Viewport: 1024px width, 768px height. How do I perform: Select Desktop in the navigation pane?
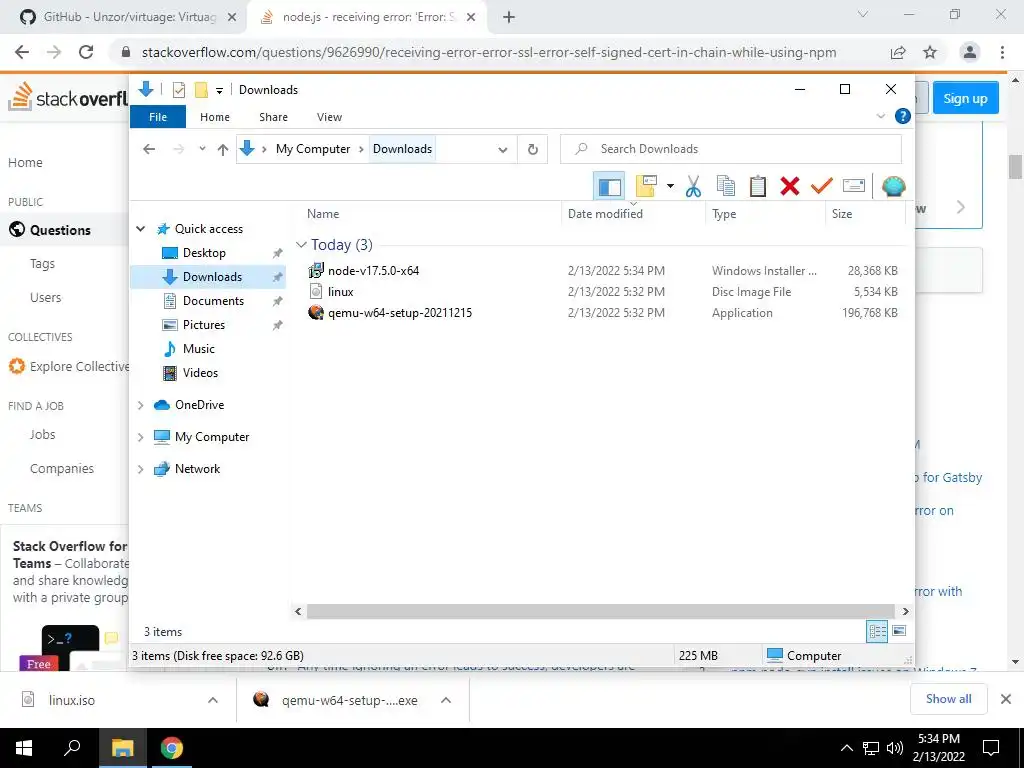pos(204,253)
